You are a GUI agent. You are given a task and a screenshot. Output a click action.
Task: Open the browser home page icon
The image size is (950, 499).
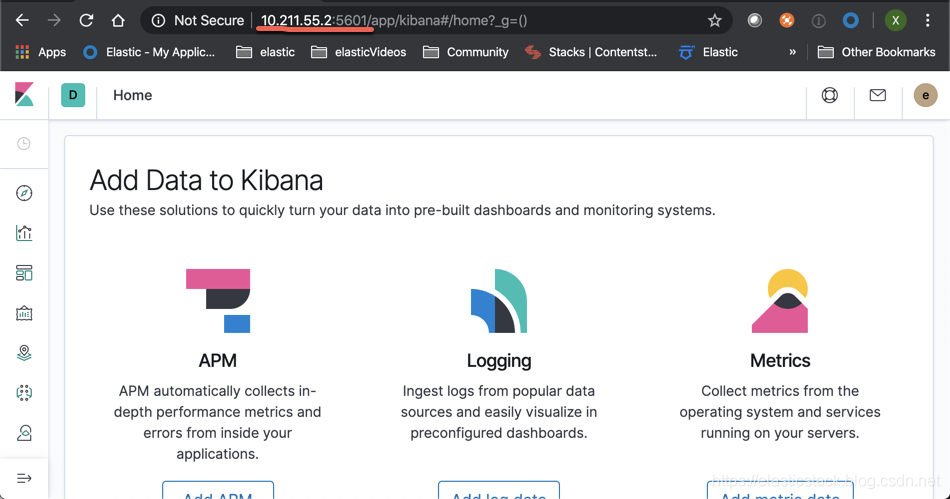pyautogui.click(x=118, y=21)
